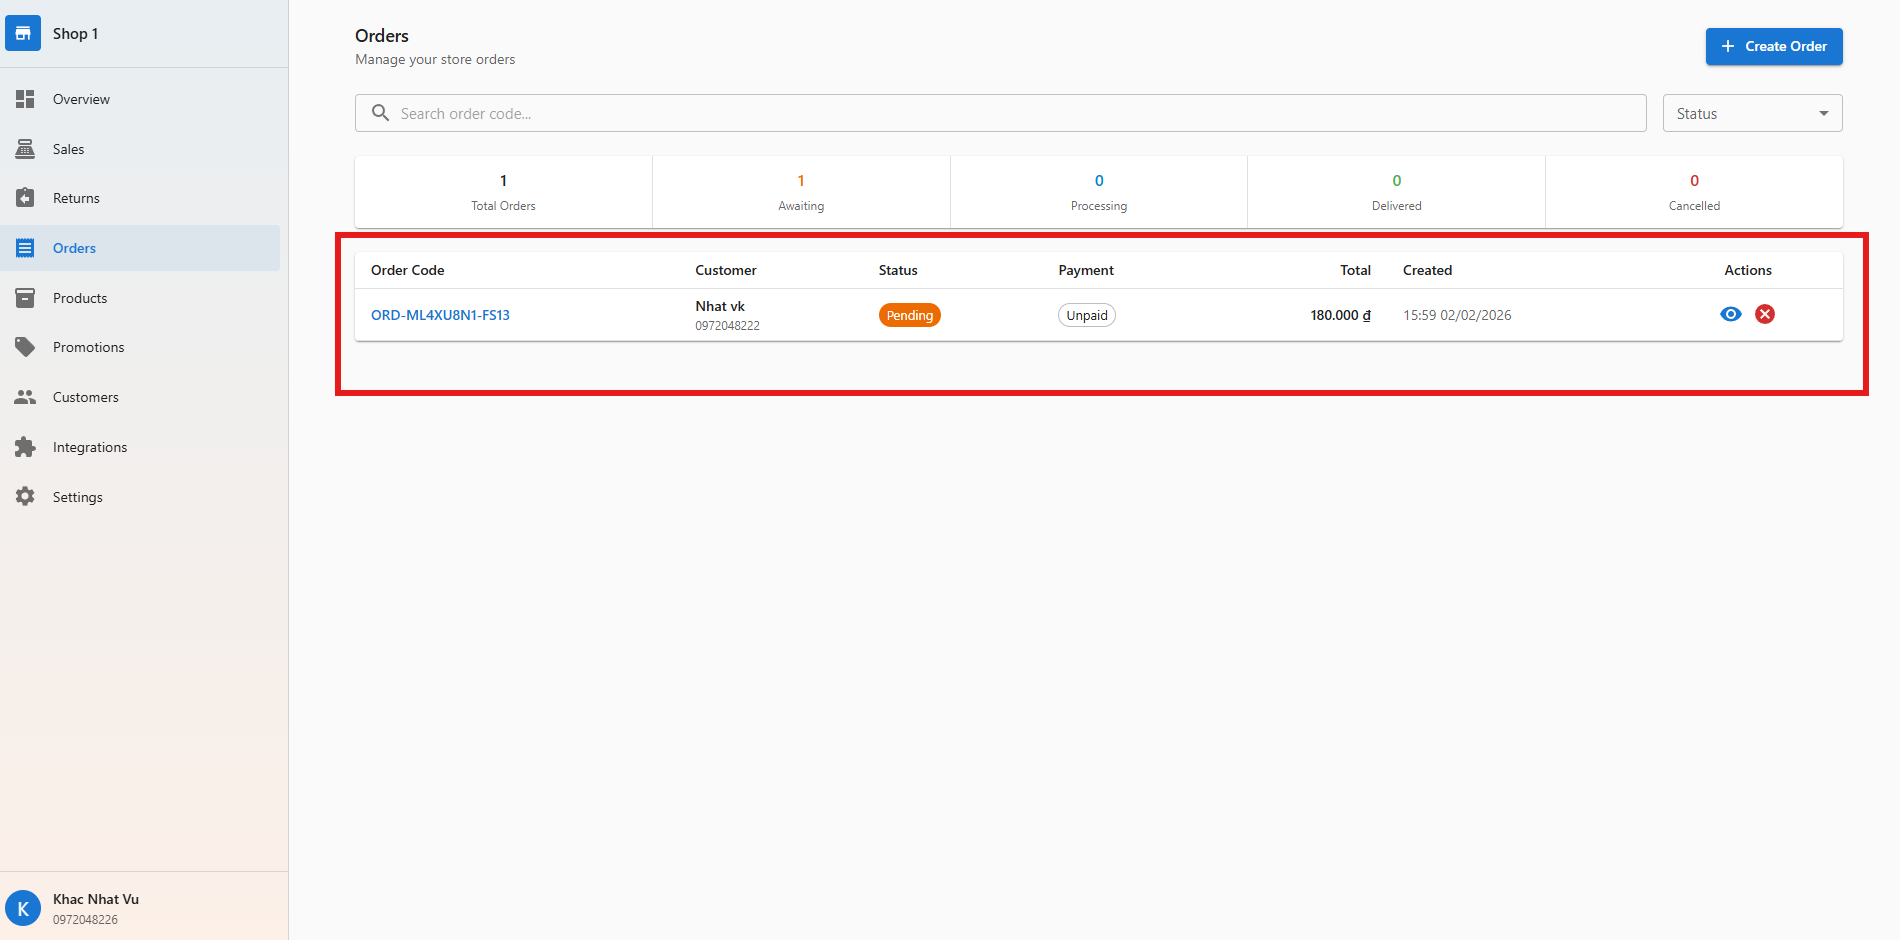Click the Pending status badge
Image resolution: width=1900 pixels, height=940 pixels.
click(910, 315)
